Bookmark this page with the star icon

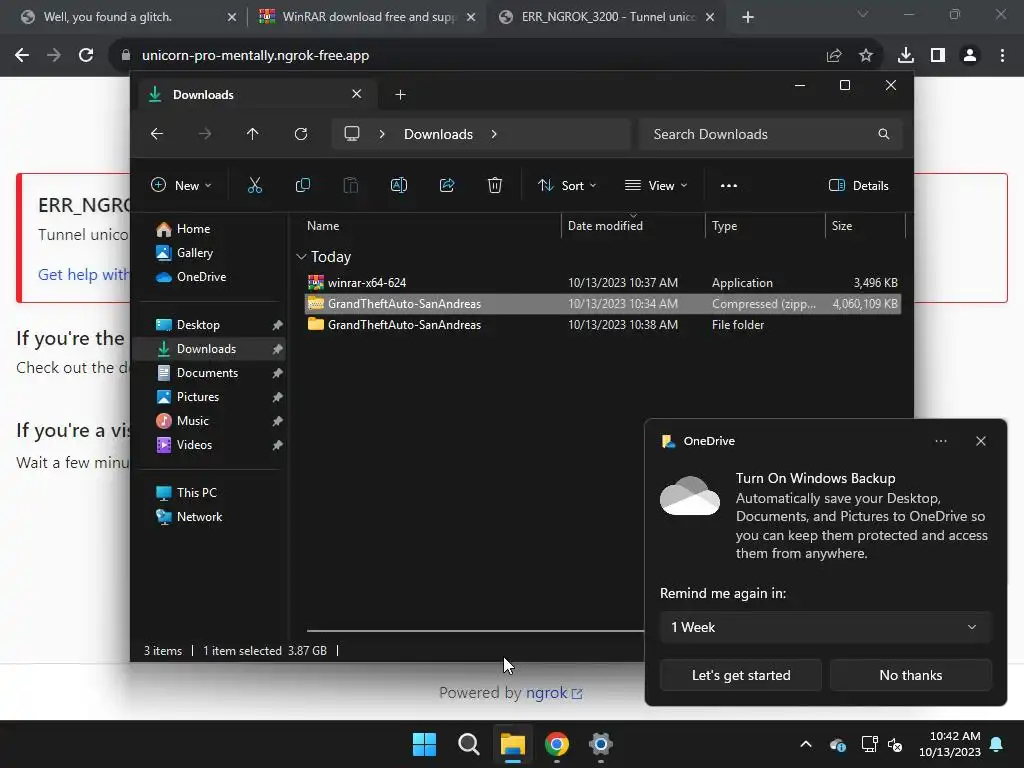[x=866, y=56]
